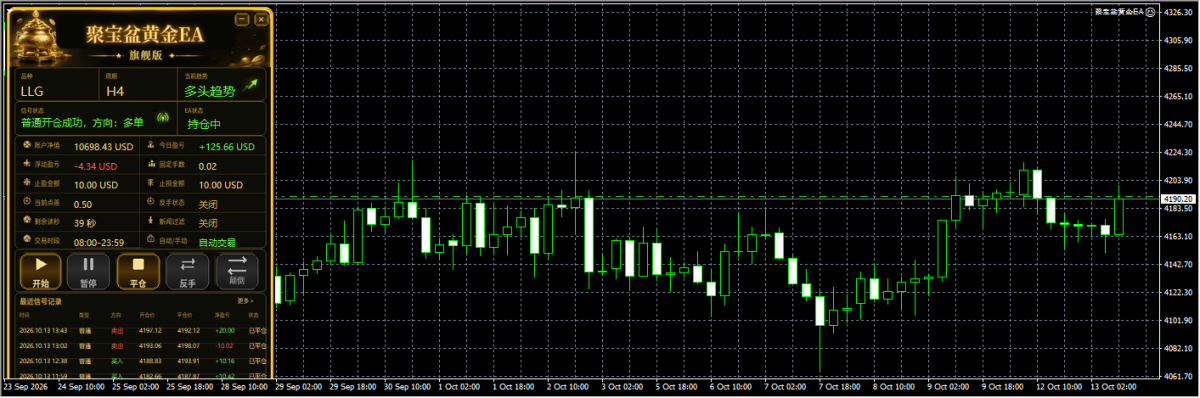Select the H4 timeframe field
This screenshot has height=398, width=1200.
(138, 86)
